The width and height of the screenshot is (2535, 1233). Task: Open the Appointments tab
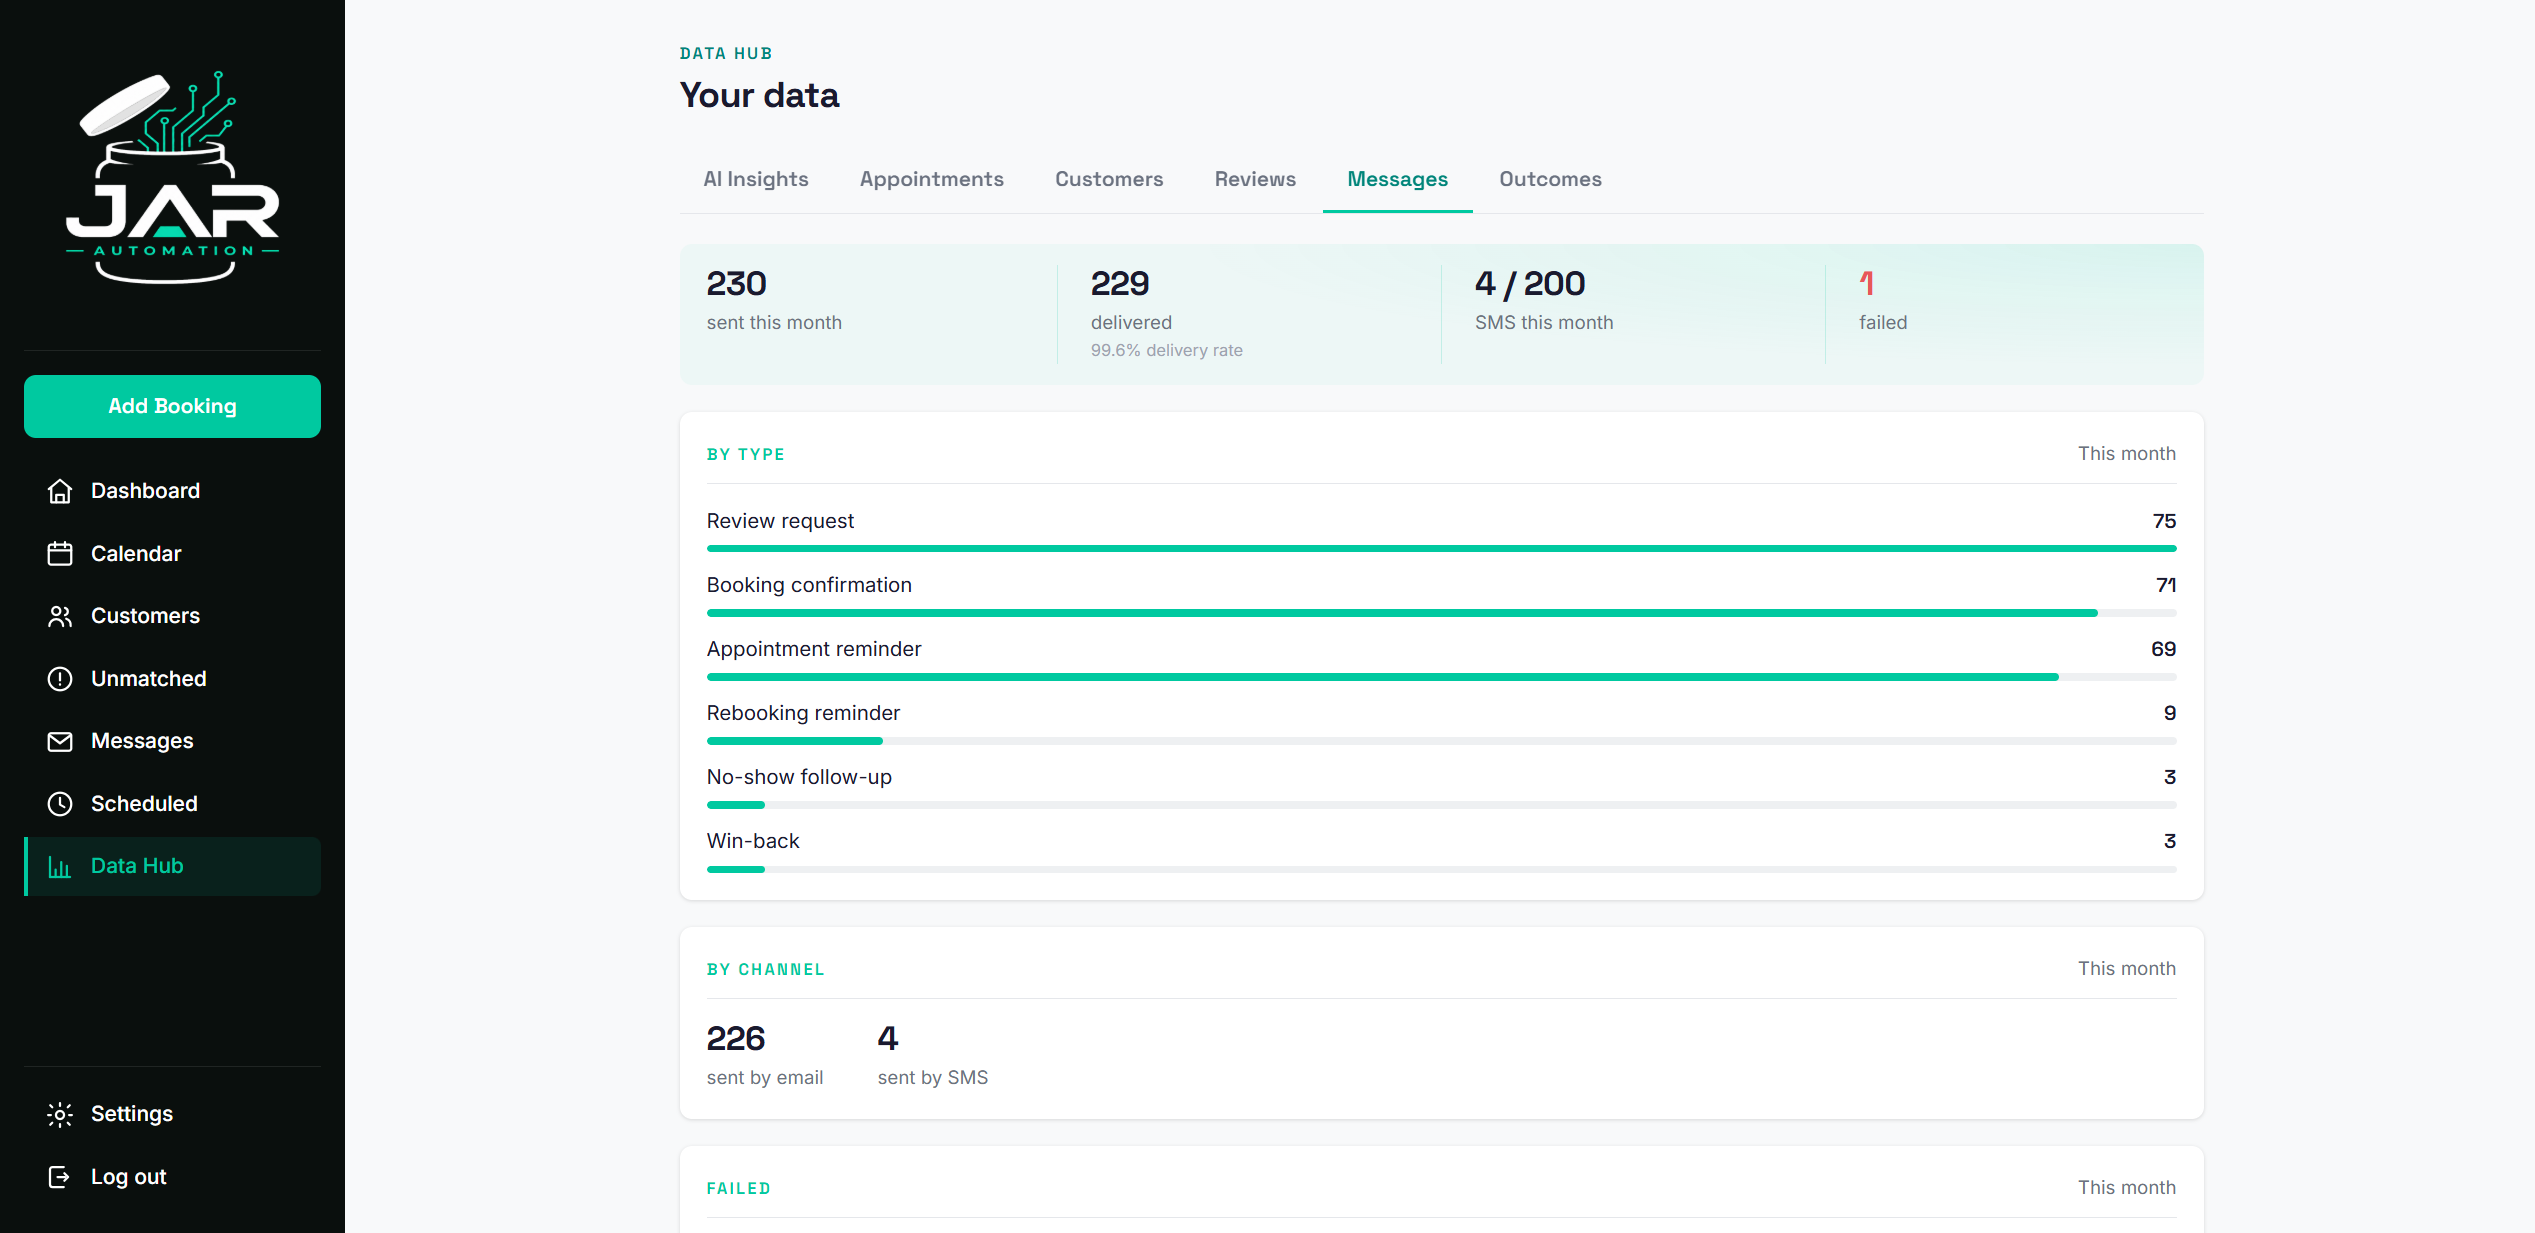pos(932,179)
